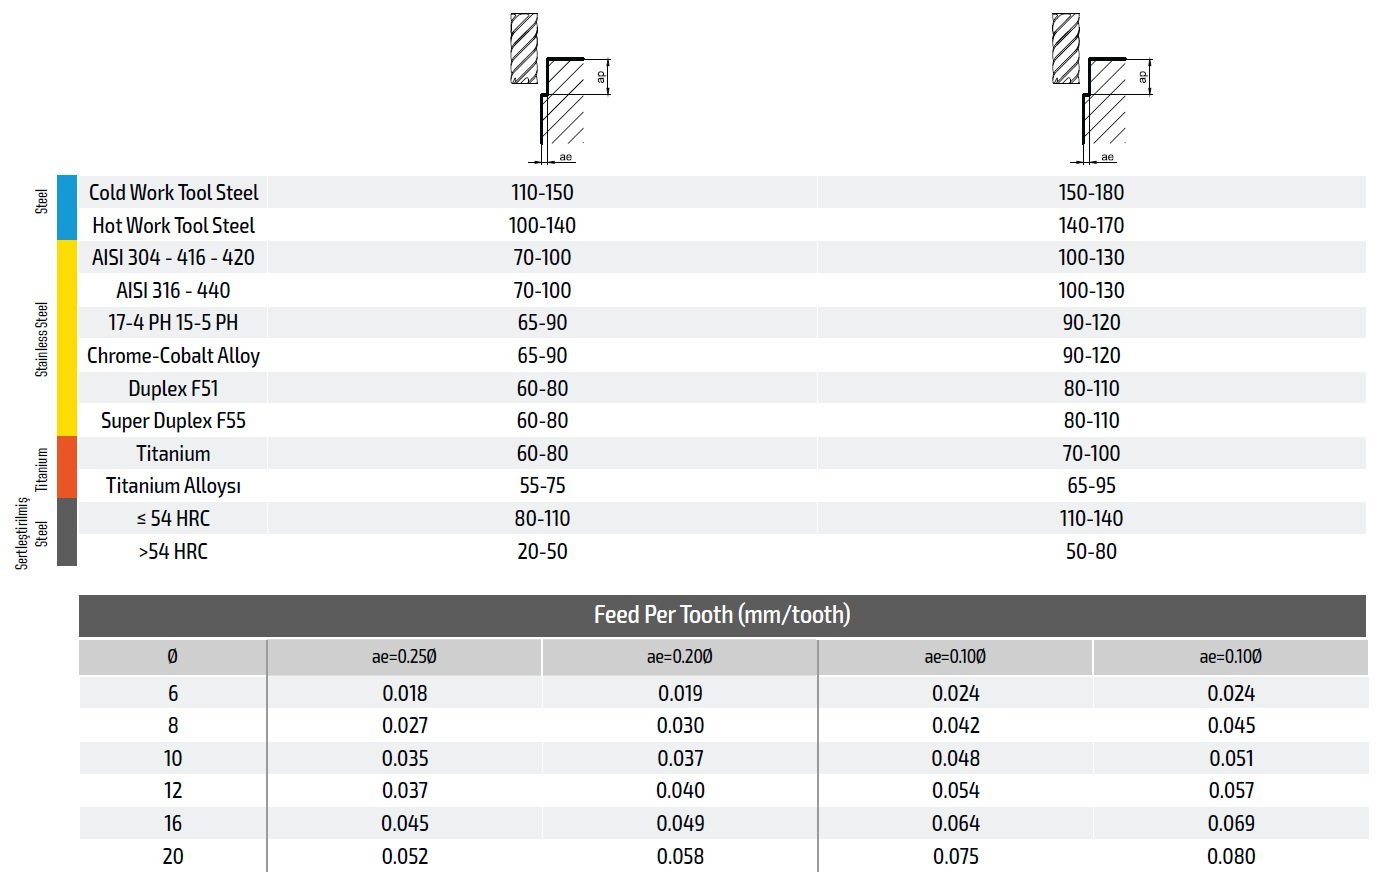Click the dark gray hardened steel color bar
1376x872 pixels.
tap(67, 532)
